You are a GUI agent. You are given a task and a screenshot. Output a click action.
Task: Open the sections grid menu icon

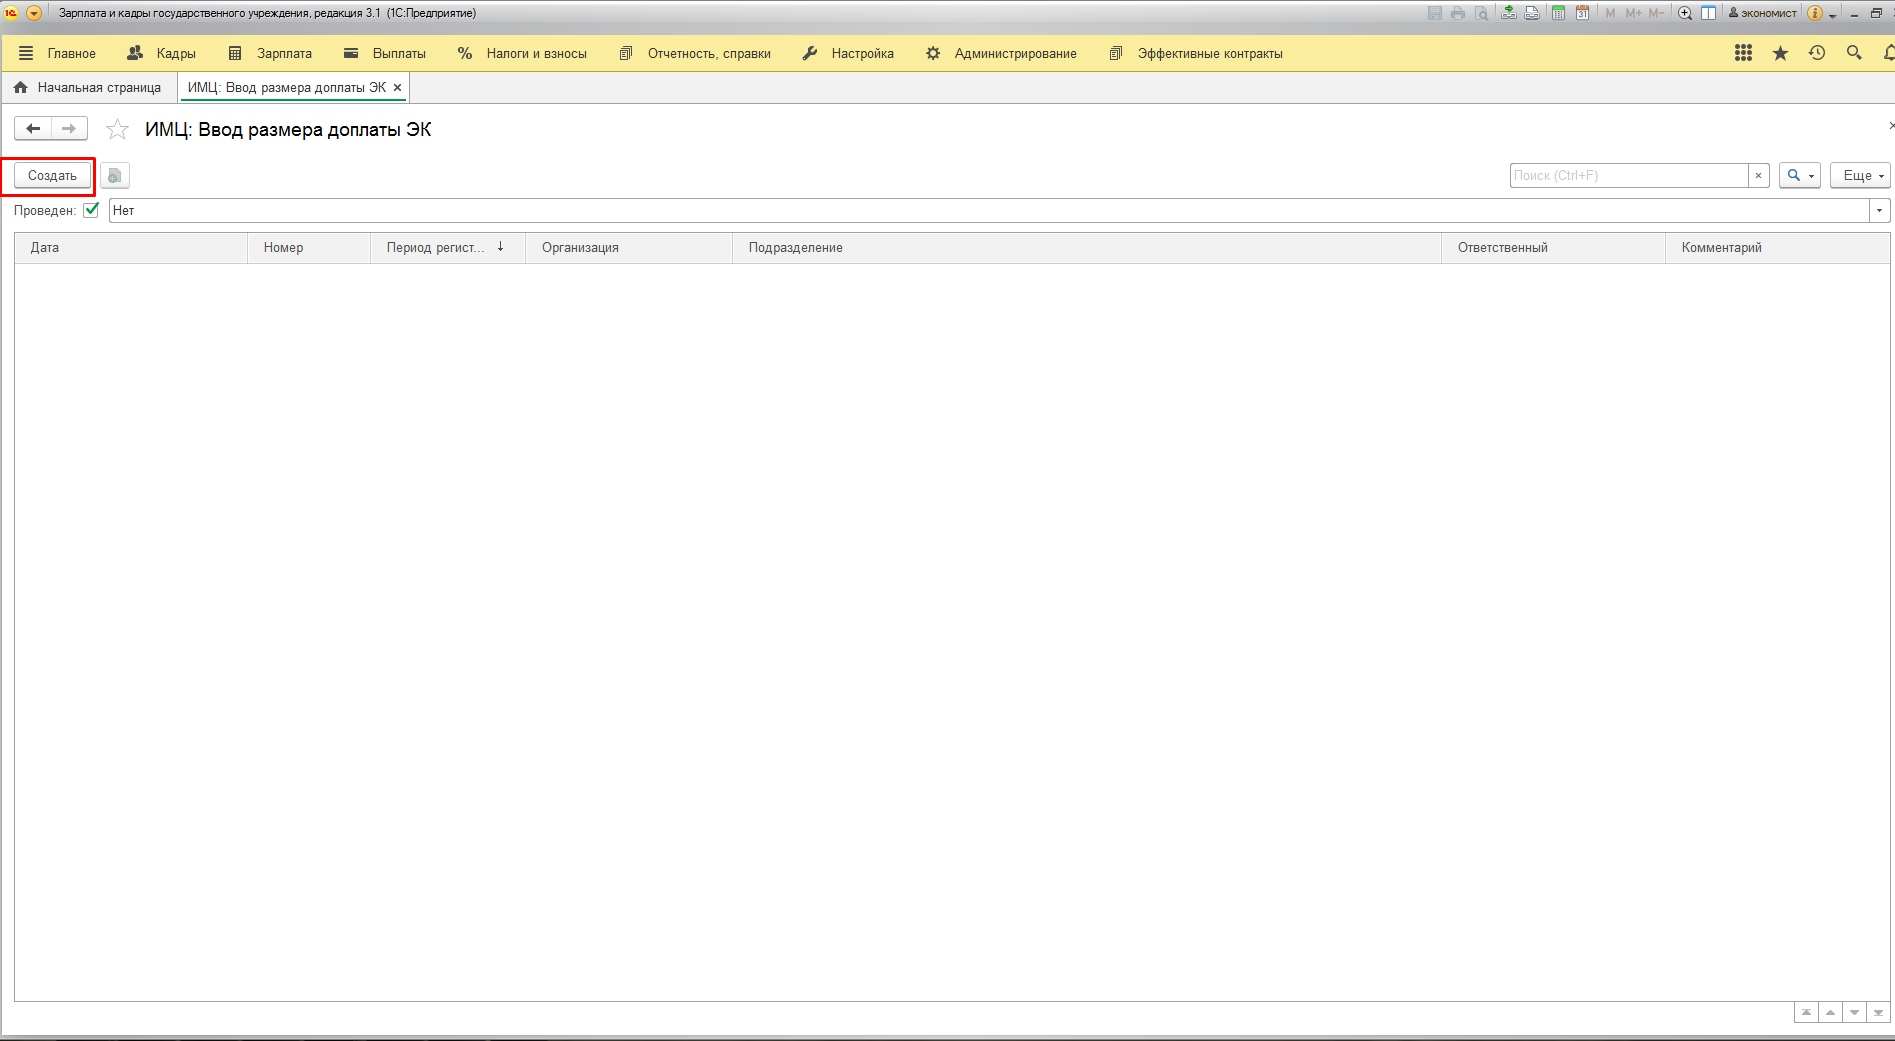[x=1743, y=53]
